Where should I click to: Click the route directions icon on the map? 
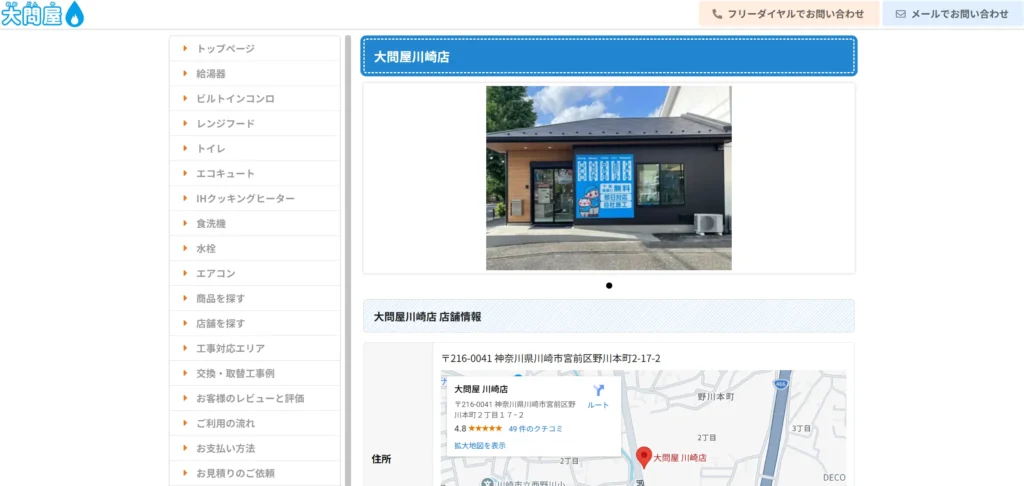click(x=598, y=390)
